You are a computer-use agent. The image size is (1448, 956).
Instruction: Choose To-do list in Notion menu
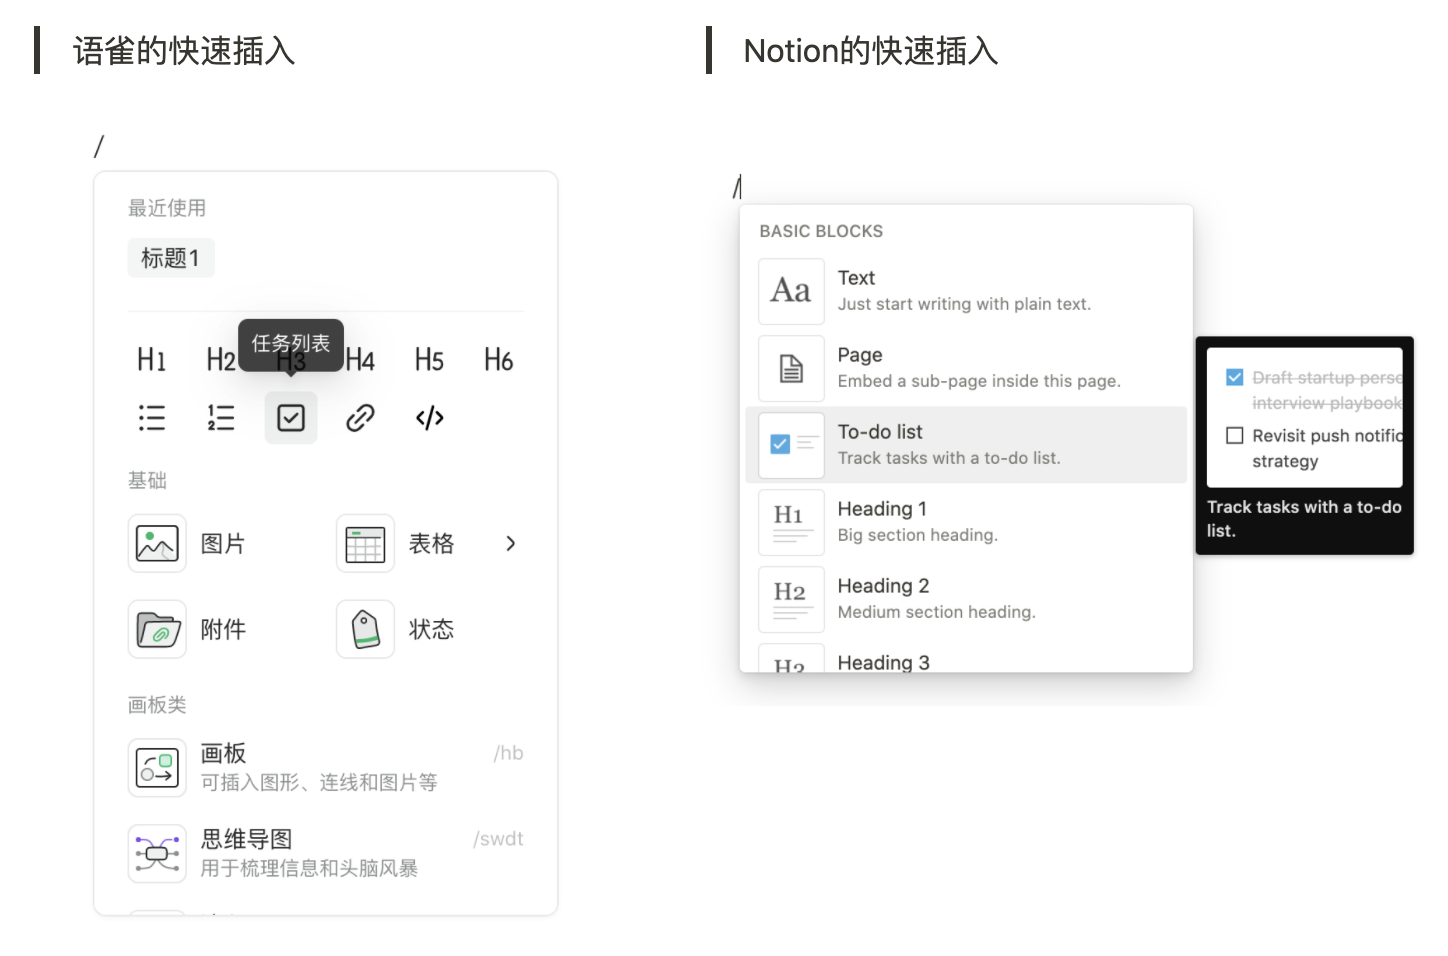[x=966, y=445]
